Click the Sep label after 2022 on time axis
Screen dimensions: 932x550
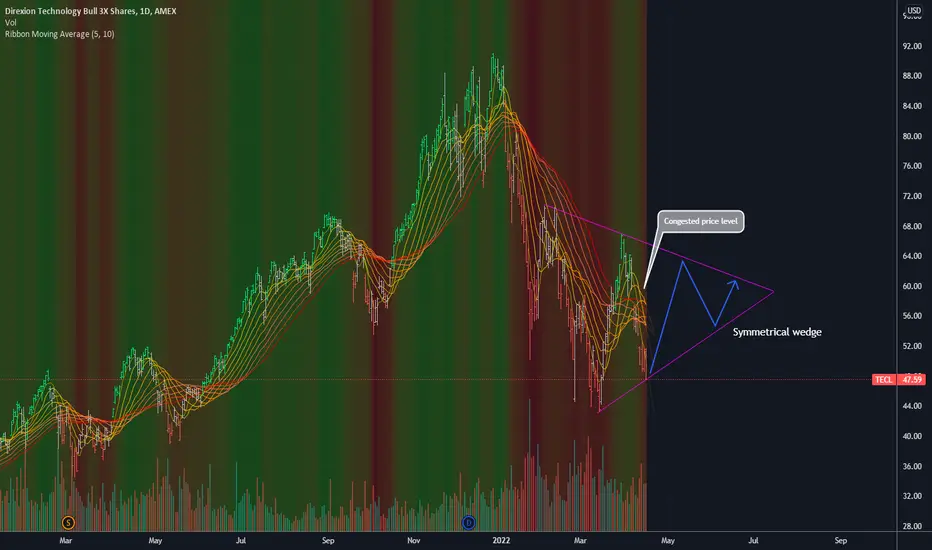pyautogui.click(x=840, y=540)
